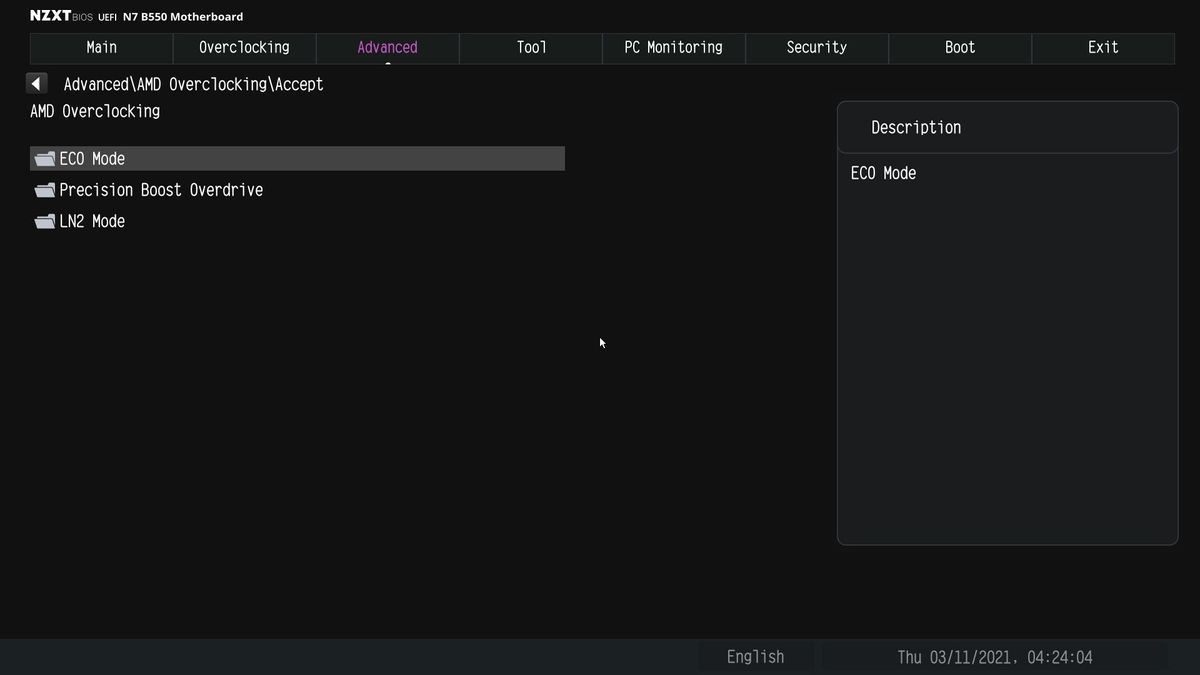Click the LN2 Mode folder icon

45,222
